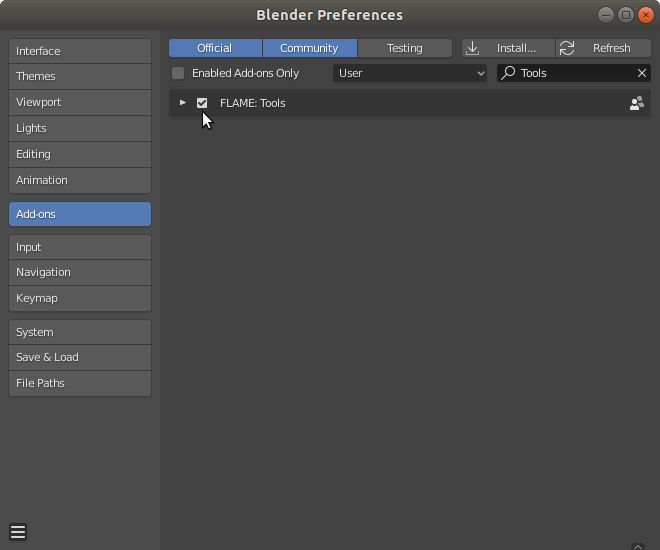Open the Save & Load section

coord(80,357)
